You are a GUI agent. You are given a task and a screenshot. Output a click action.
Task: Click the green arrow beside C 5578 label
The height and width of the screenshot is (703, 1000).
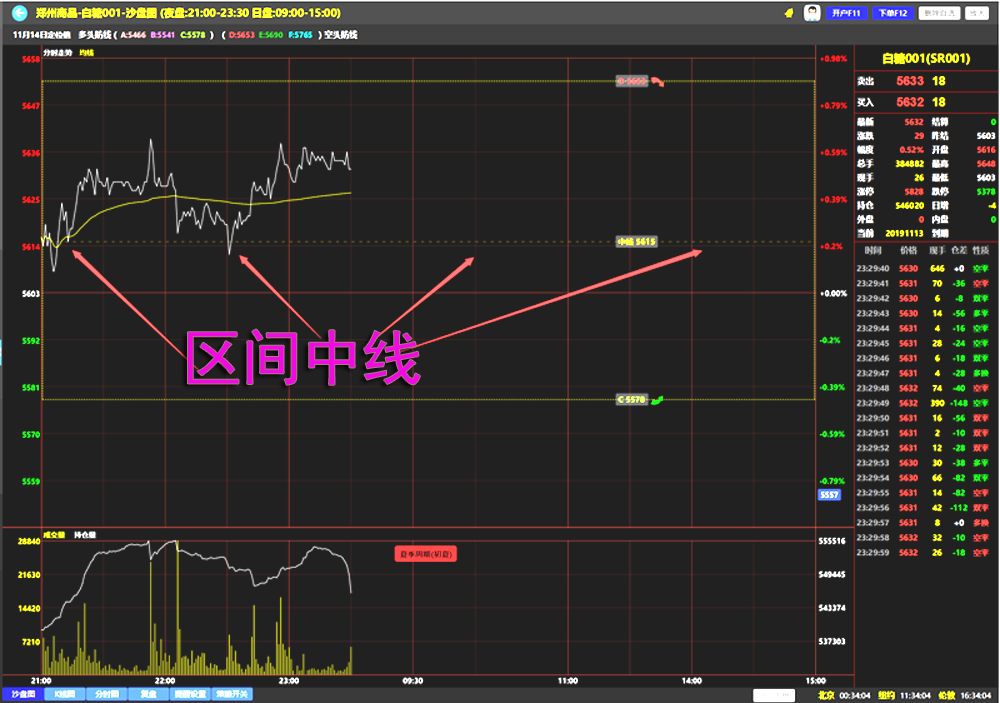(657, 399)
